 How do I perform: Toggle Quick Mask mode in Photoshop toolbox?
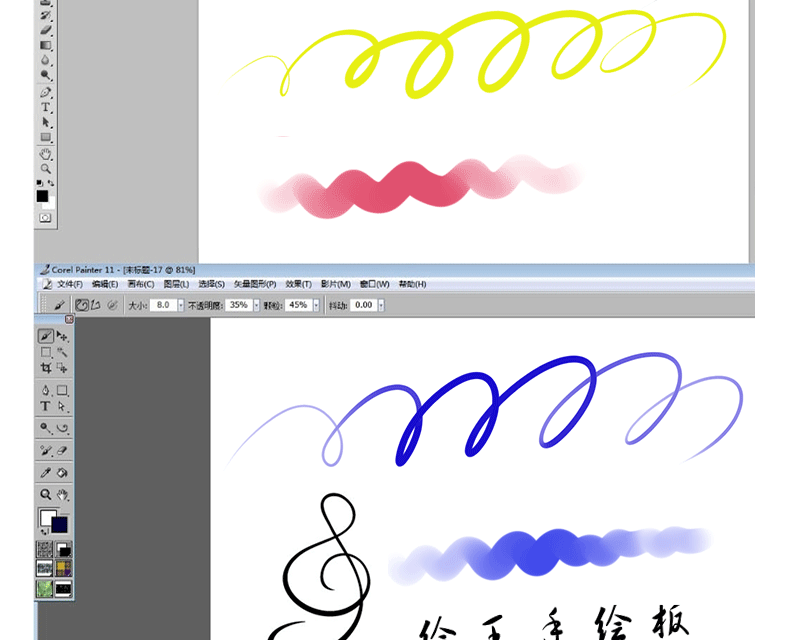45,218
